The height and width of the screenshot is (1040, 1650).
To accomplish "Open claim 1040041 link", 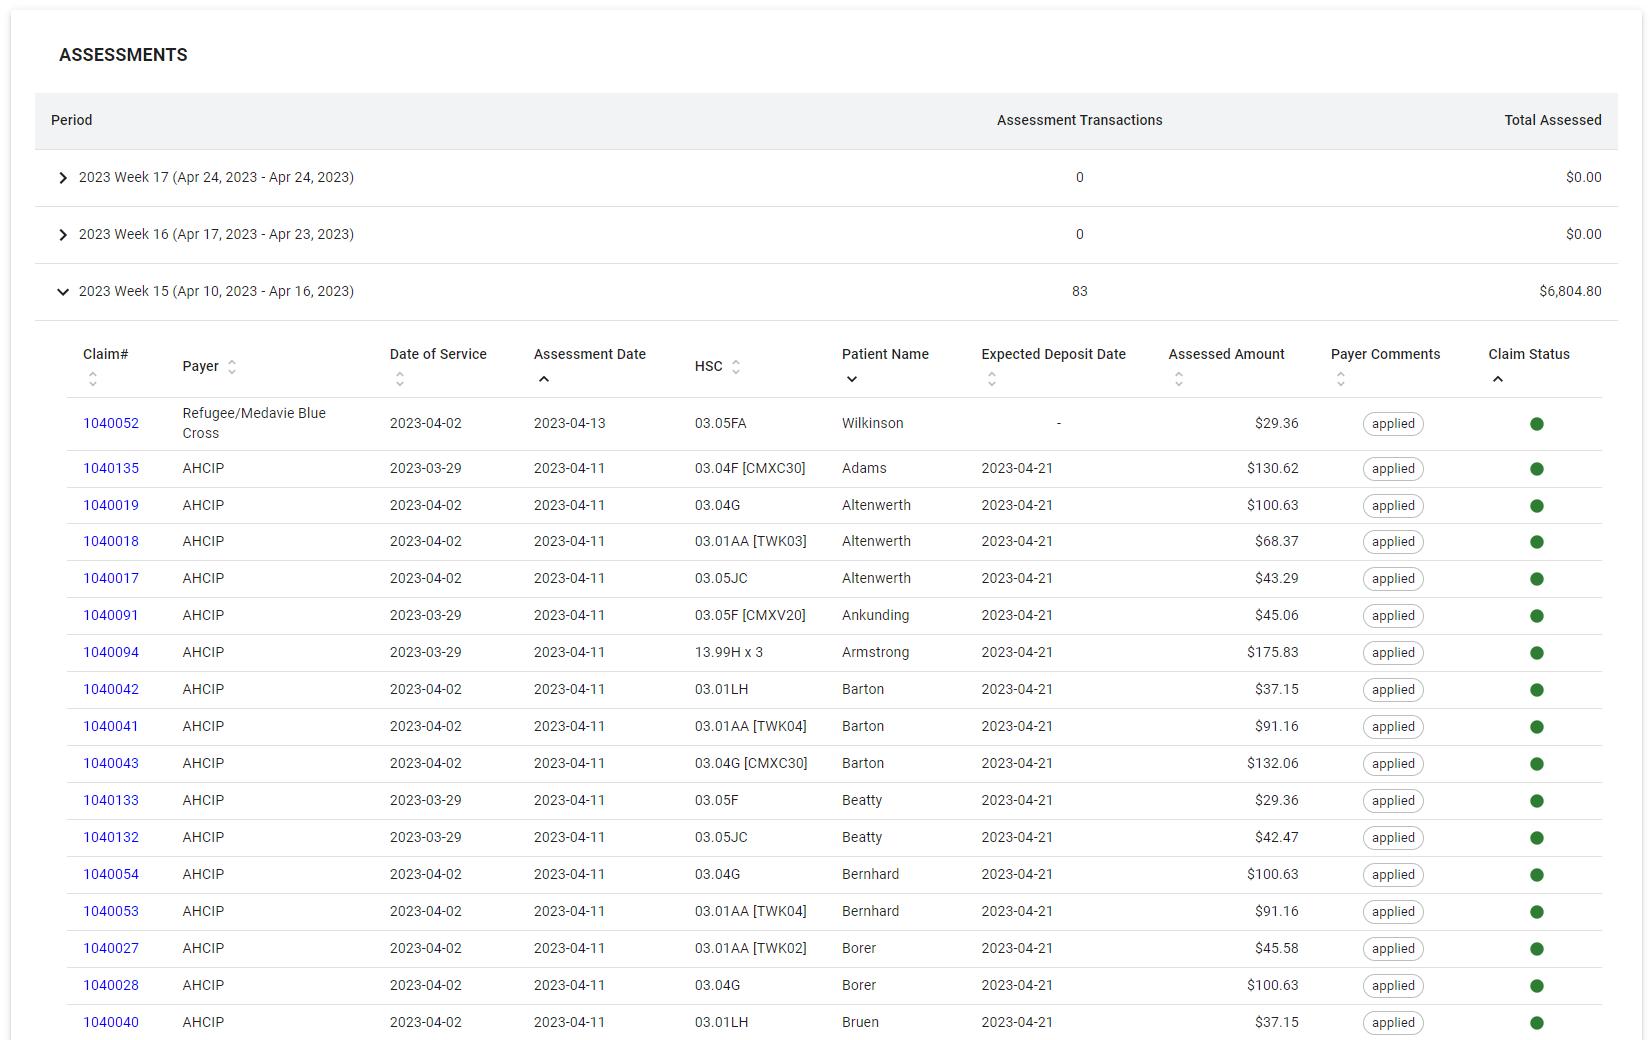I will click(111, 726).
